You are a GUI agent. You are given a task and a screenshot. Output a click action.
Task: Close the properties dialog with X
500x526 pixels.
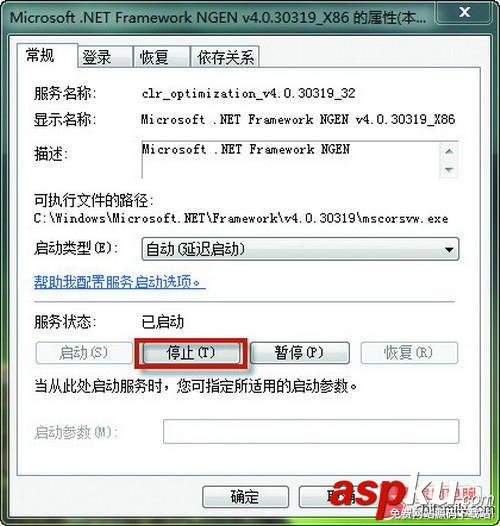click(x=464, y=13)
